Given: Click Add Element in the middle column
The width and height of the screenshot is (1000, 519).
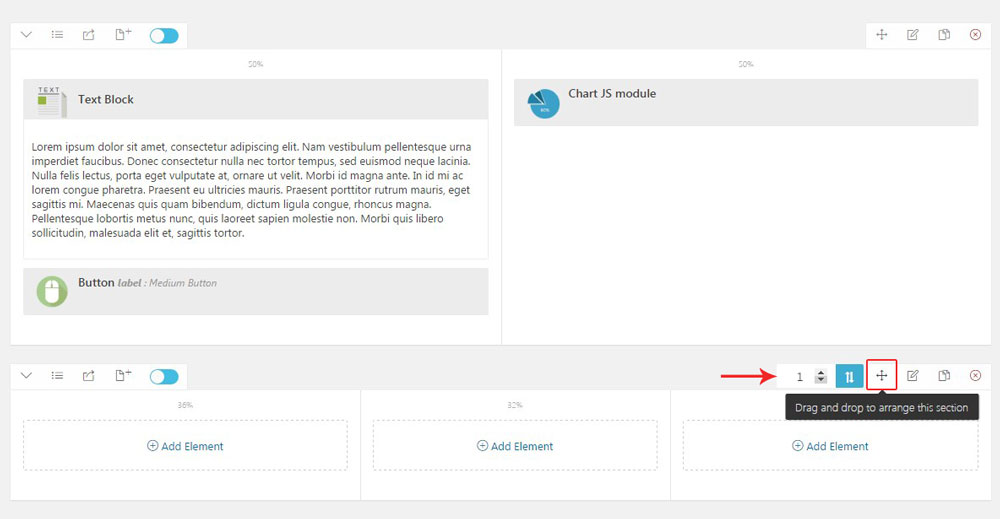Looking at the screenshot, I should point(515,446).
